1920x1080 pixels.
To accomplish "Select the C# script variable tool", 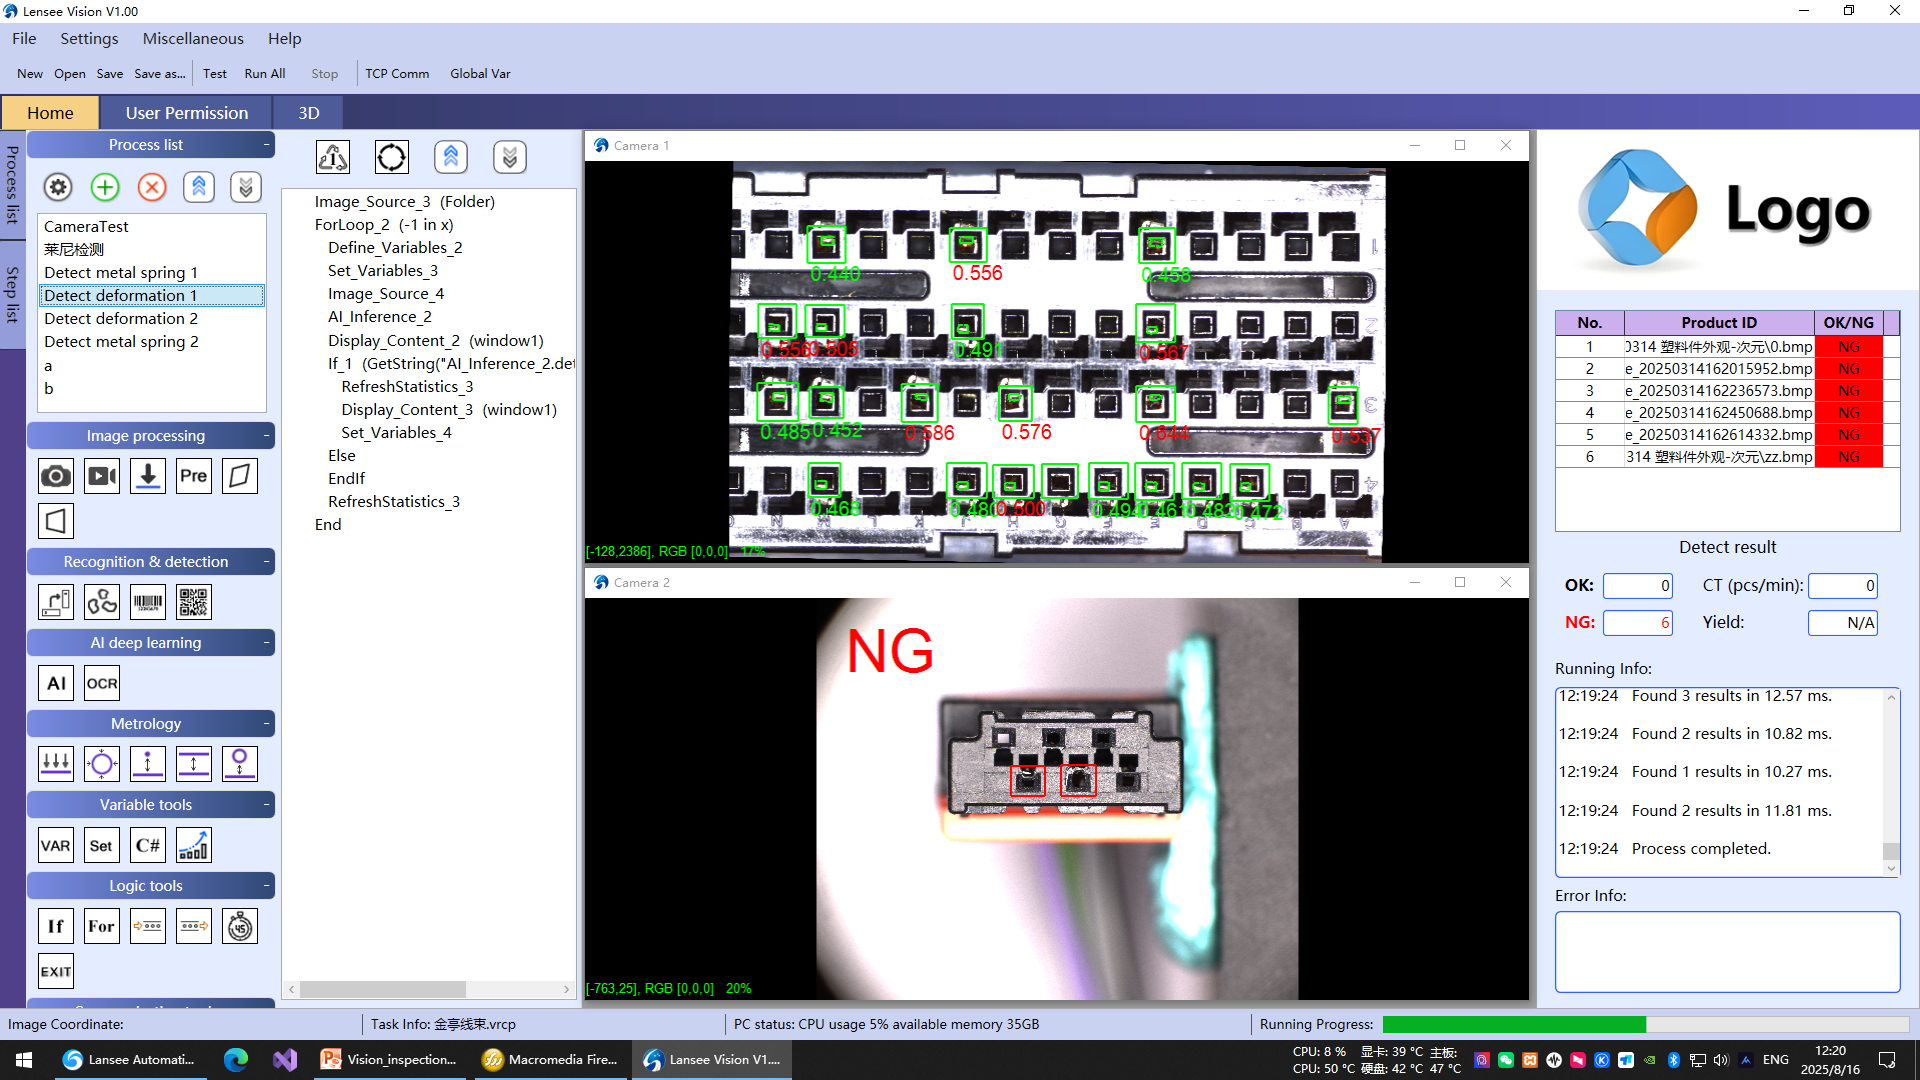I will coord(148,845).
